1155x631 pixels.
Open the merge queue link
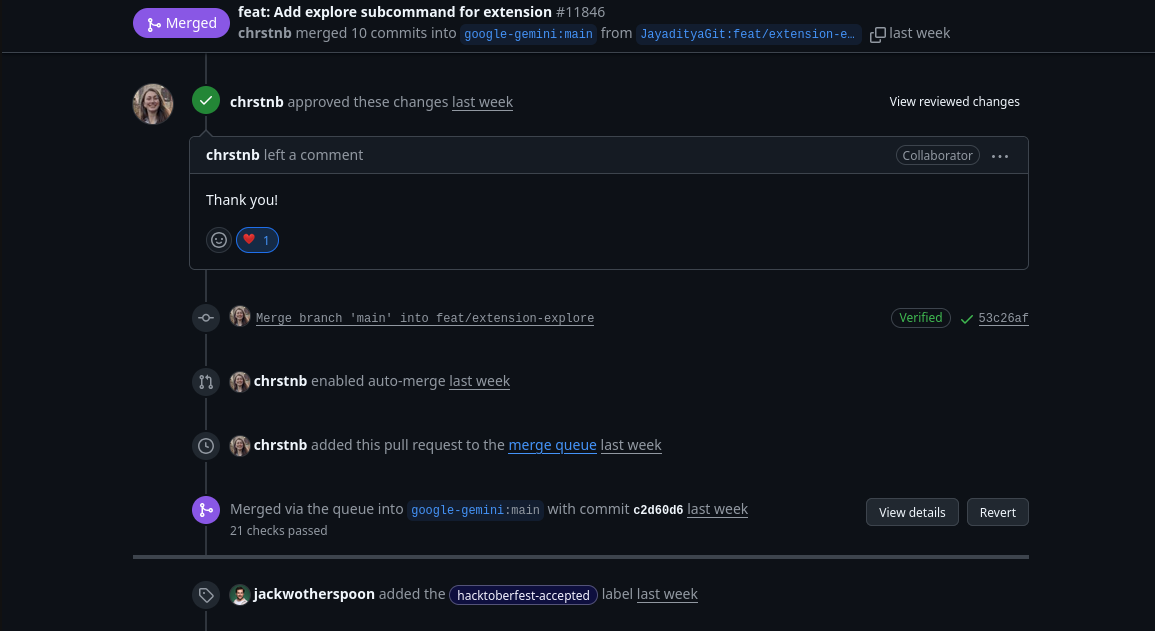[x=552, y=445]
